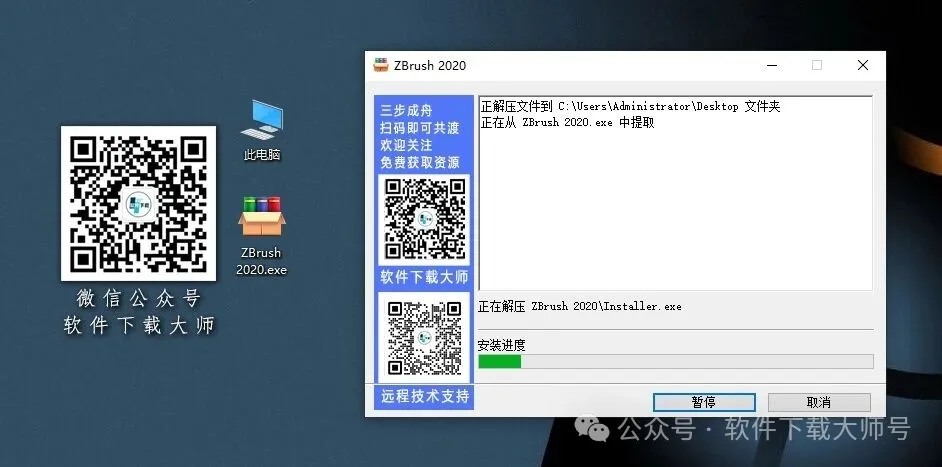942x467 pixels.
Task: Click the 扫码即可共渡 sidebar text
Action: (x=420, y=128)
